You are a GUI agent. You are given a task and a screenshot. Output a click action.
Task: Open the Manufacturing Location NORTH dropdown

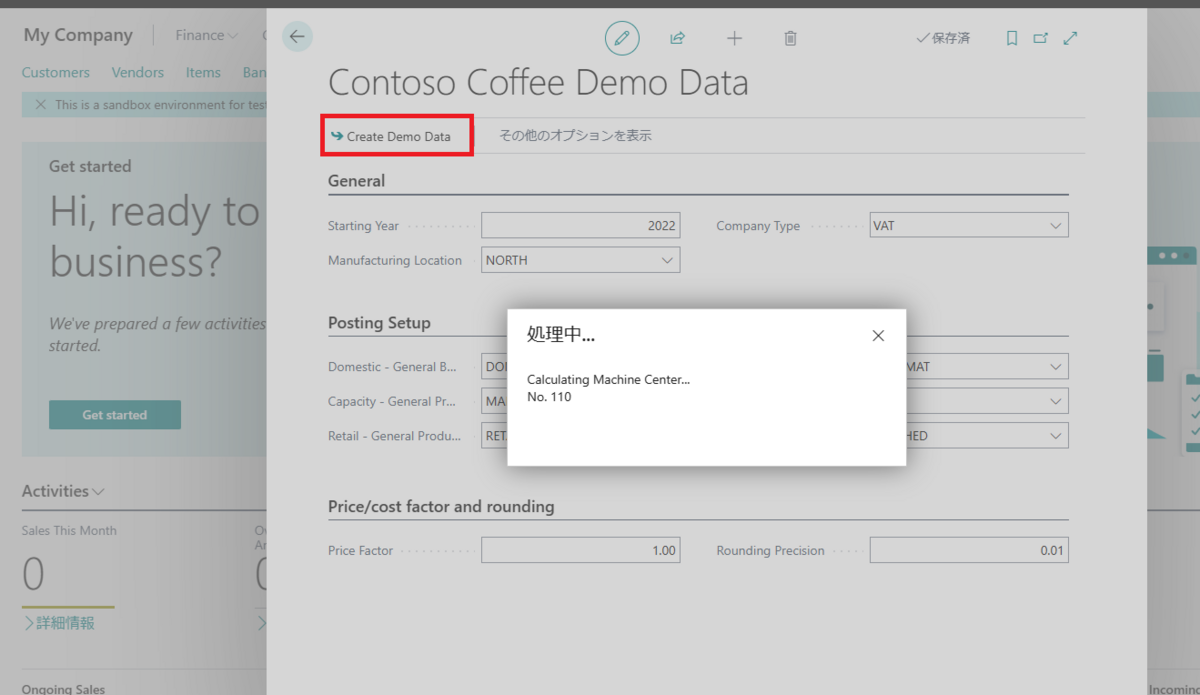(667, 259)
